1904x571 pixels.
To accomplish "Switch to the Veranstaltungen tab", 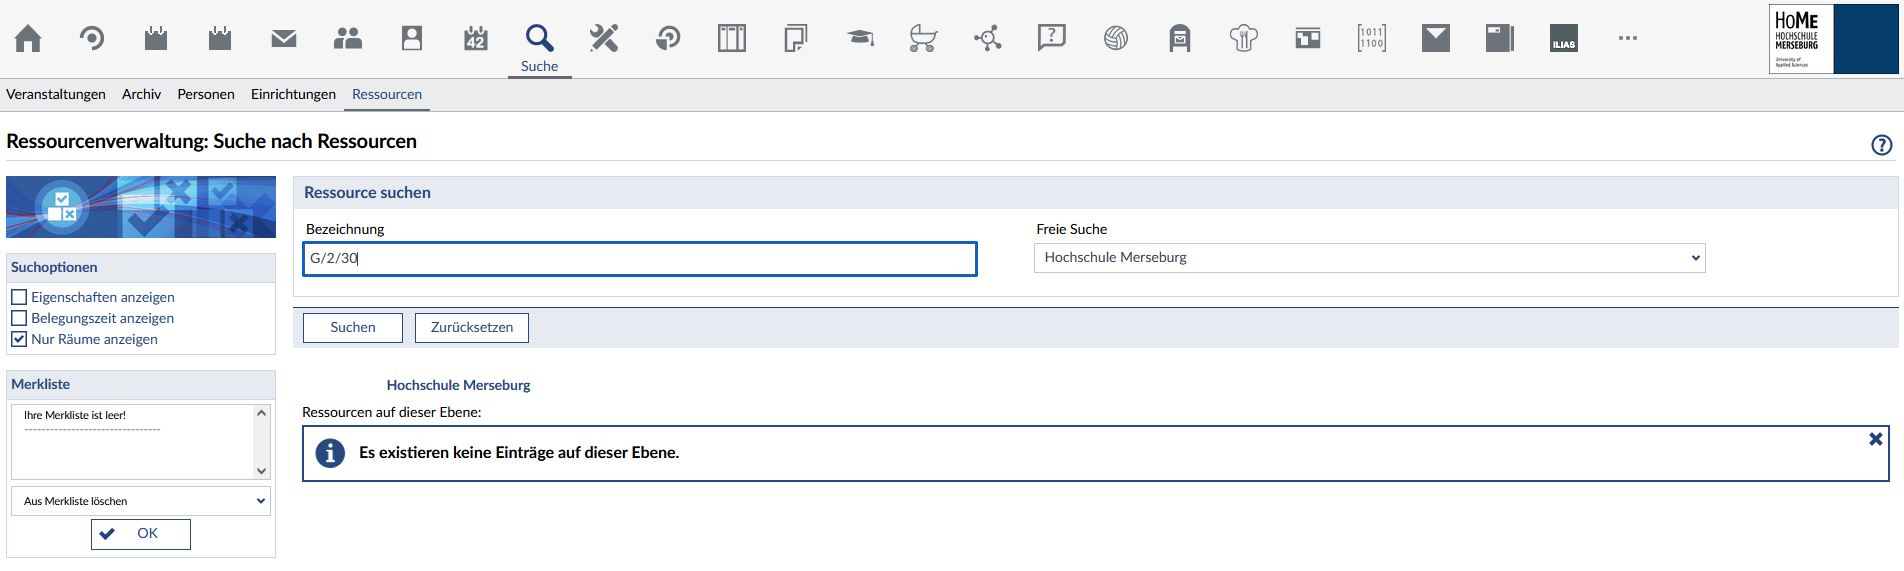I will coord(56,94).
